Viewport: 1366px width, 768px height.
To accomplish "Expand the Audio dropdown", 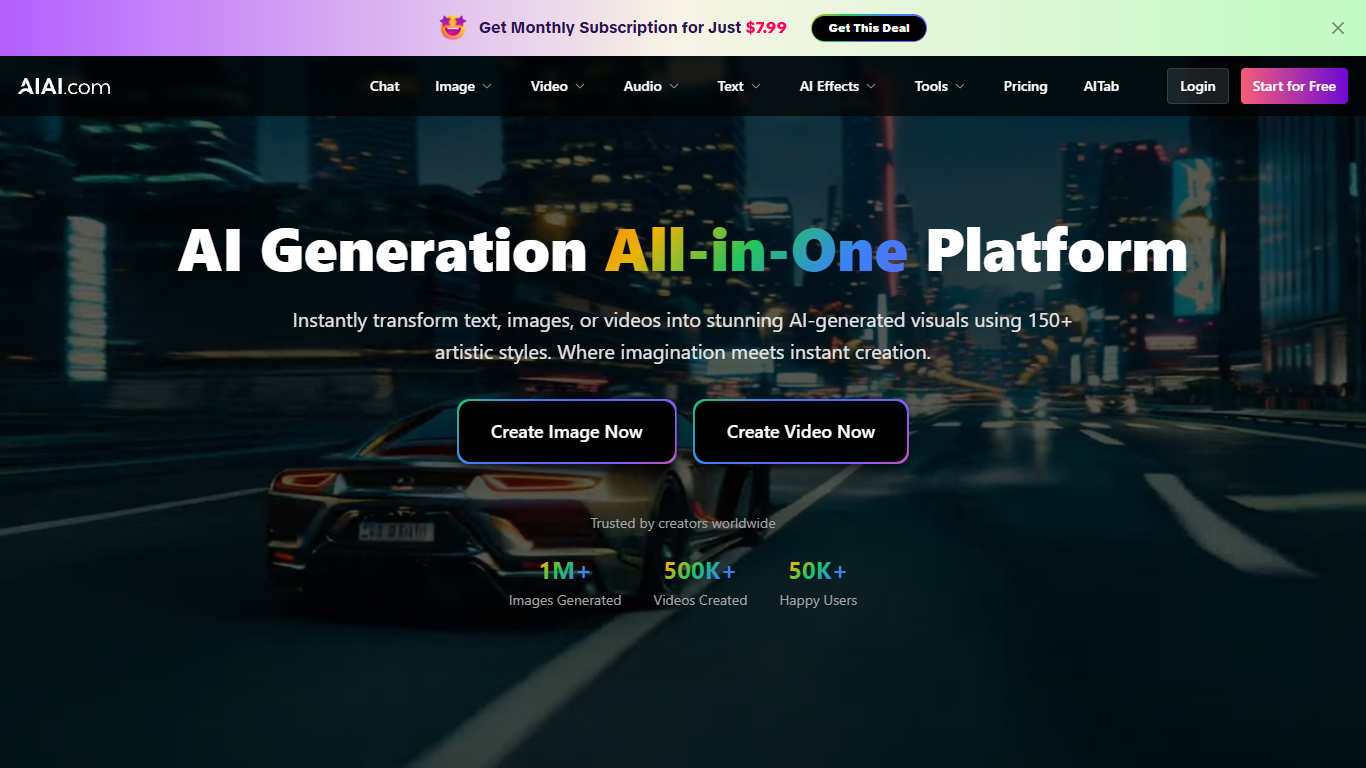I will [x=649, y=86].
